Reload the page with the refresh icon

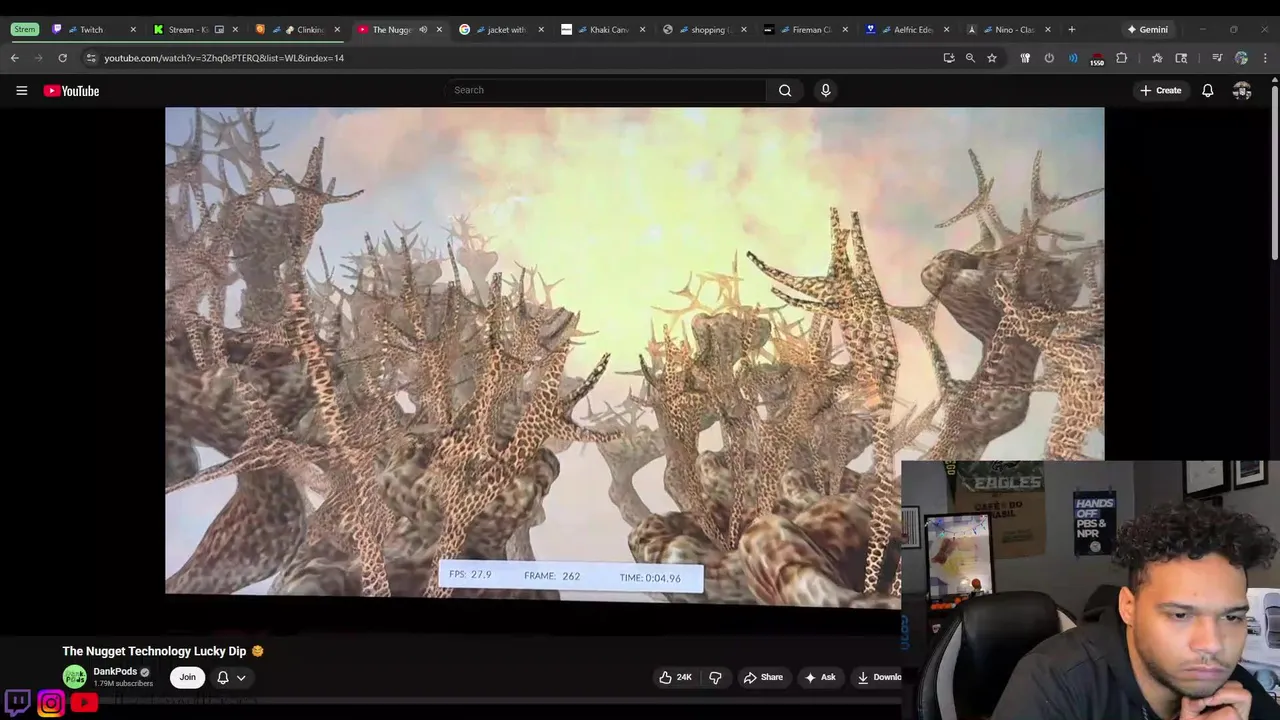pyautogui.click(x=62, y=58)
